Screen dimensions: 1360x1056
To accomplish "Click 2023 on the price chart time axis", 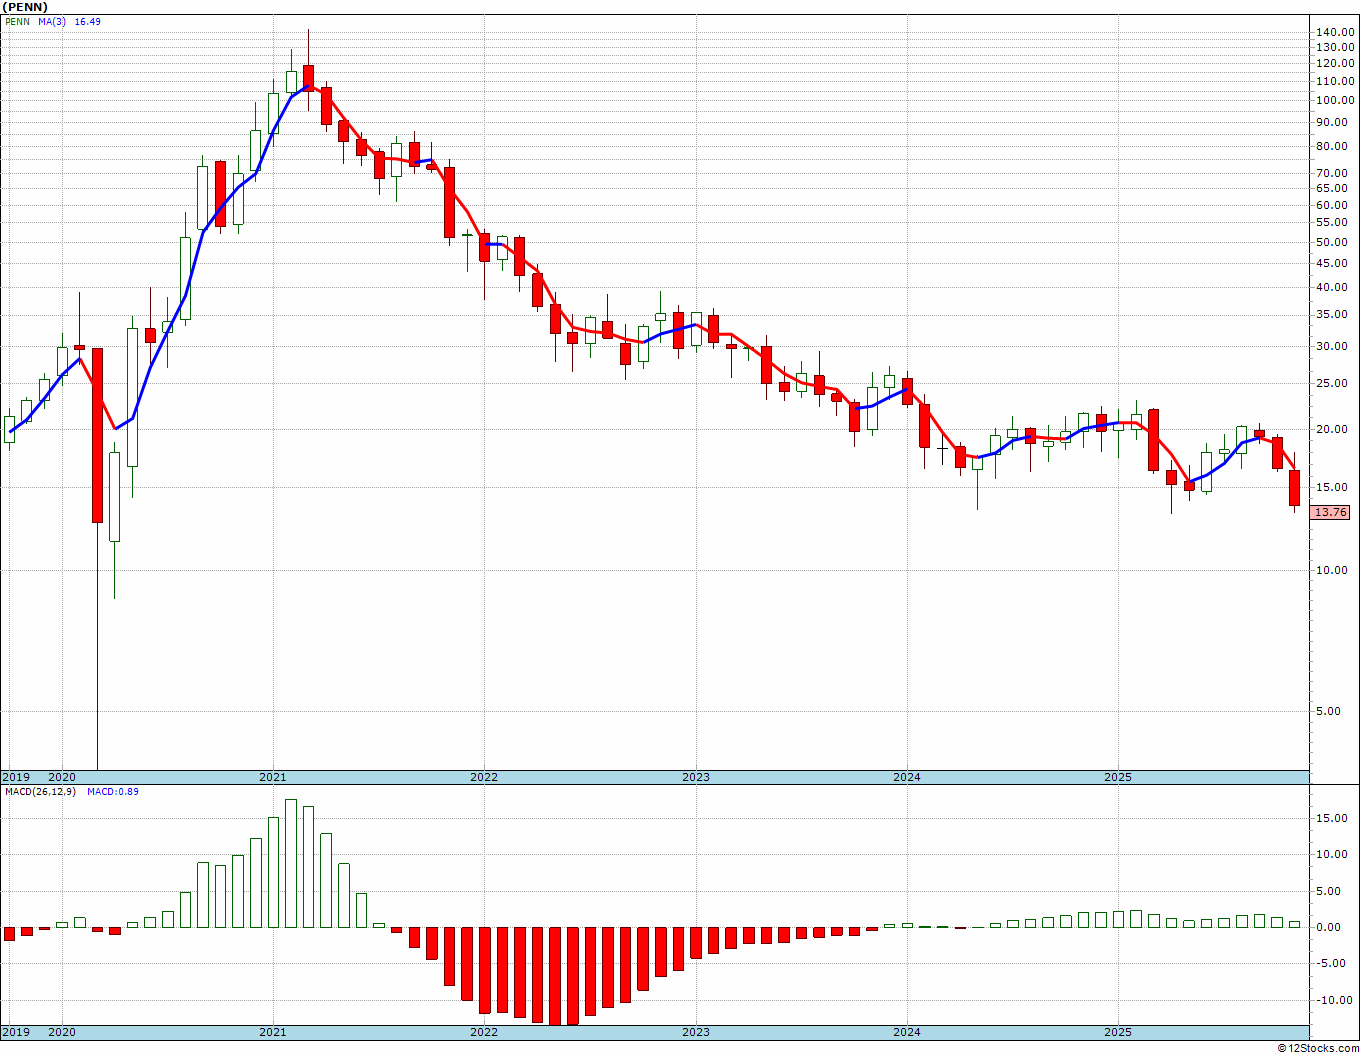I will (696, 777).
